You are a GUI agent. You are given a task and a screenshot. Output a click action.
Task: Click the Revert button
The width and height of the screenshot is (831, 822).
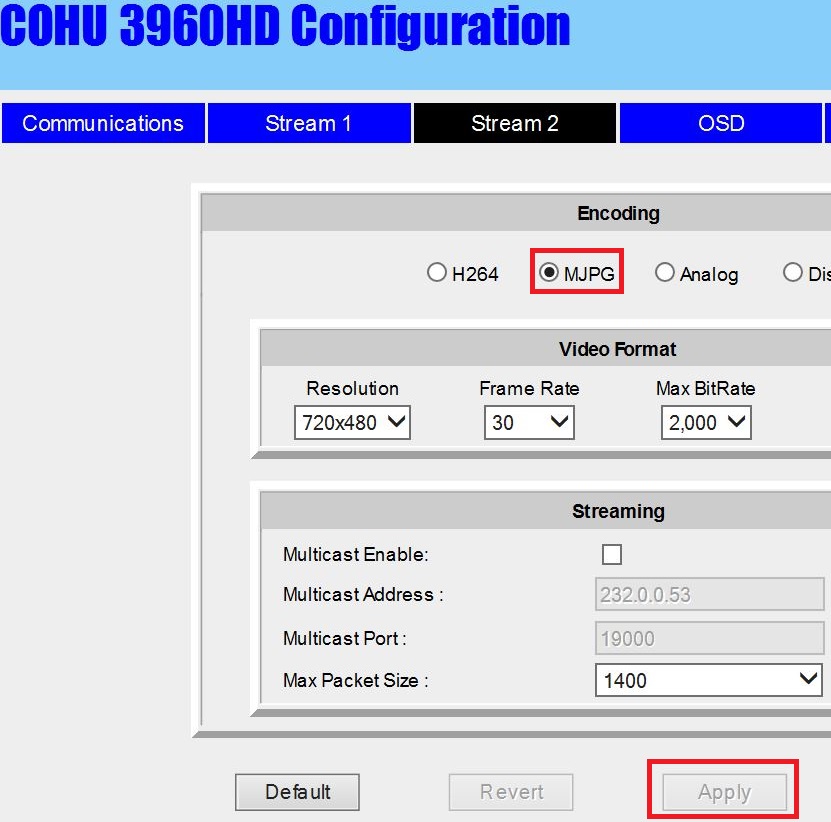click(511, 792)
